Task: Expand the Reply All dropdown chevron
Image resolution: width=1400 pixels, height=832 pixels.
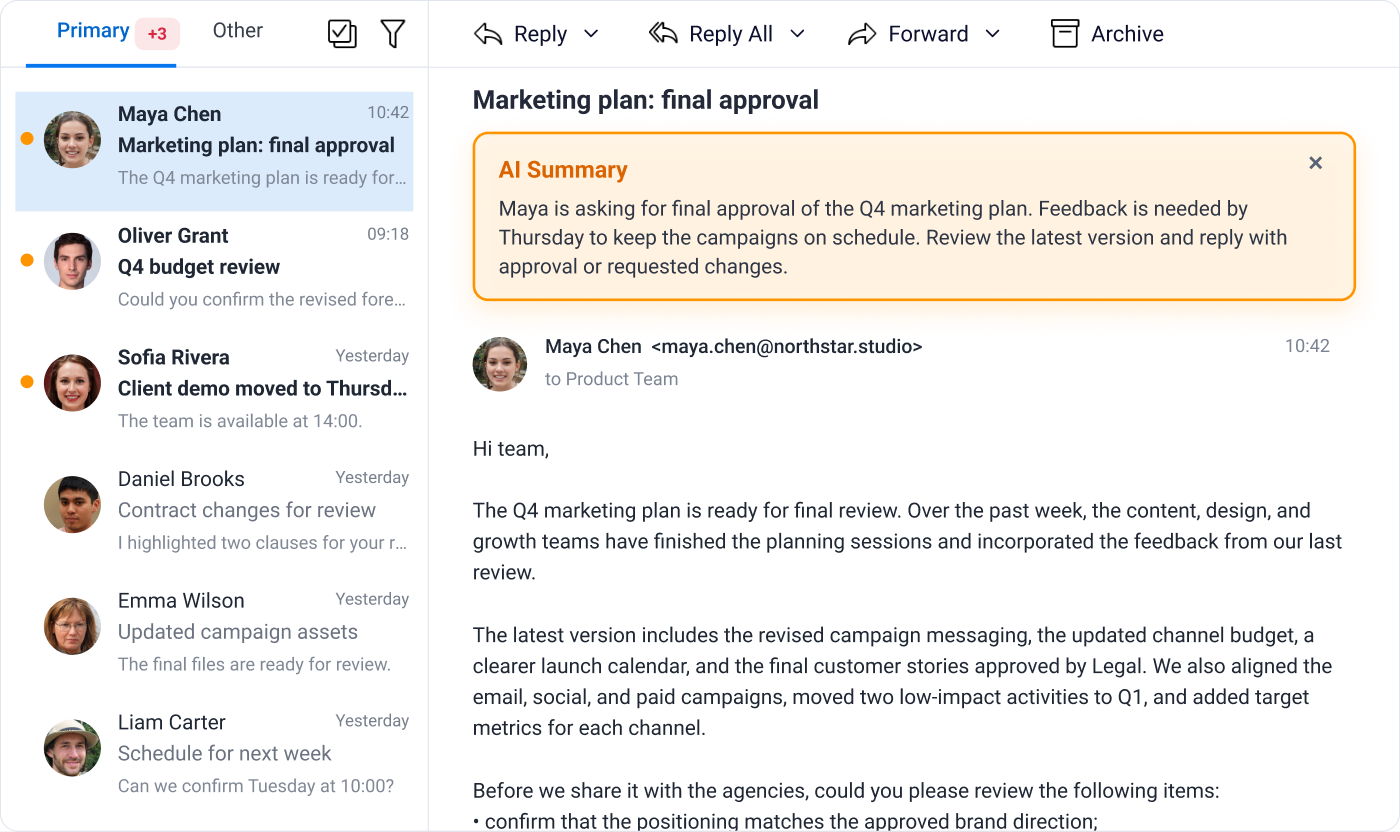Action: pyautogui.click(x=797, y=34)
